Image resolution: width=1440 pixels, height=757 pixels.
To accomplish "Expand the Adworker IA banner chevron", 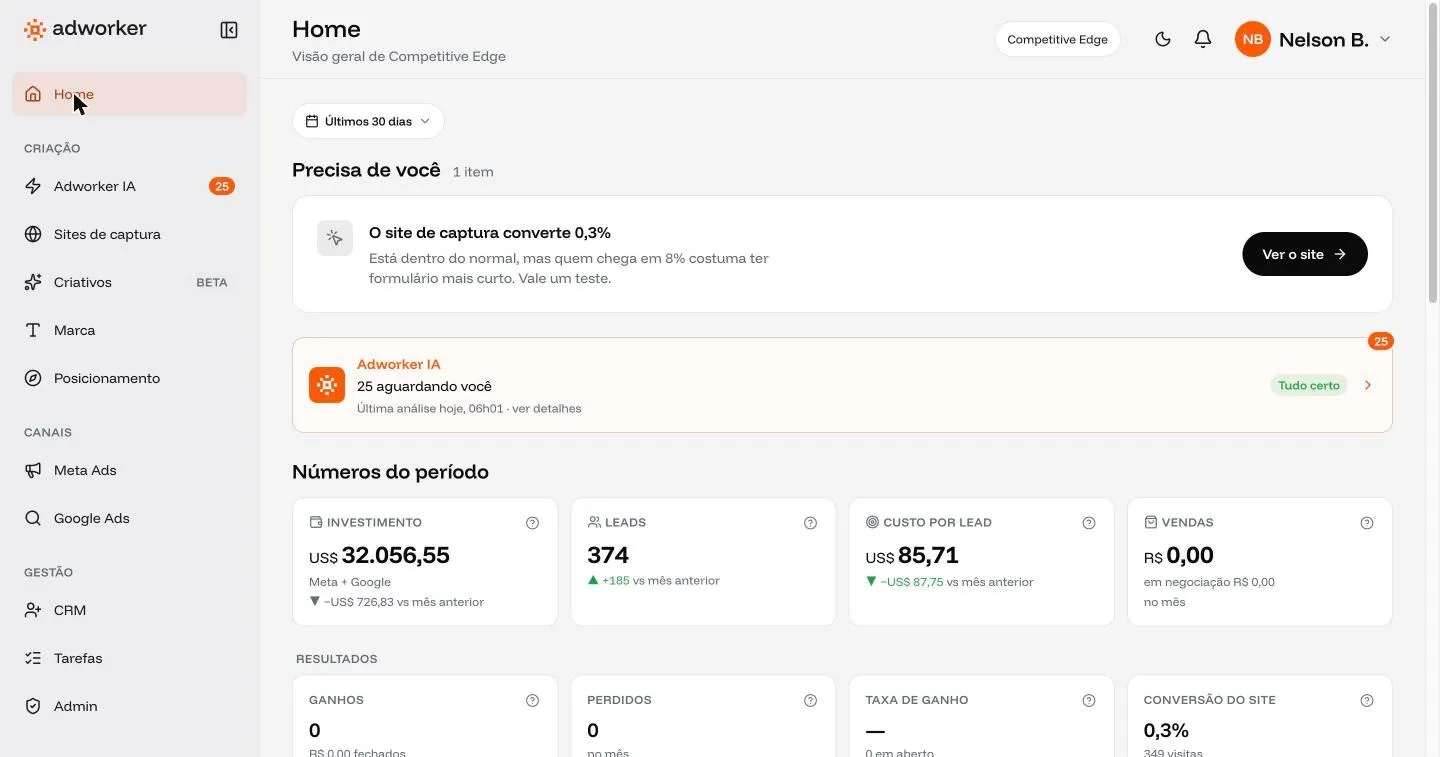I will (1368, 385).
